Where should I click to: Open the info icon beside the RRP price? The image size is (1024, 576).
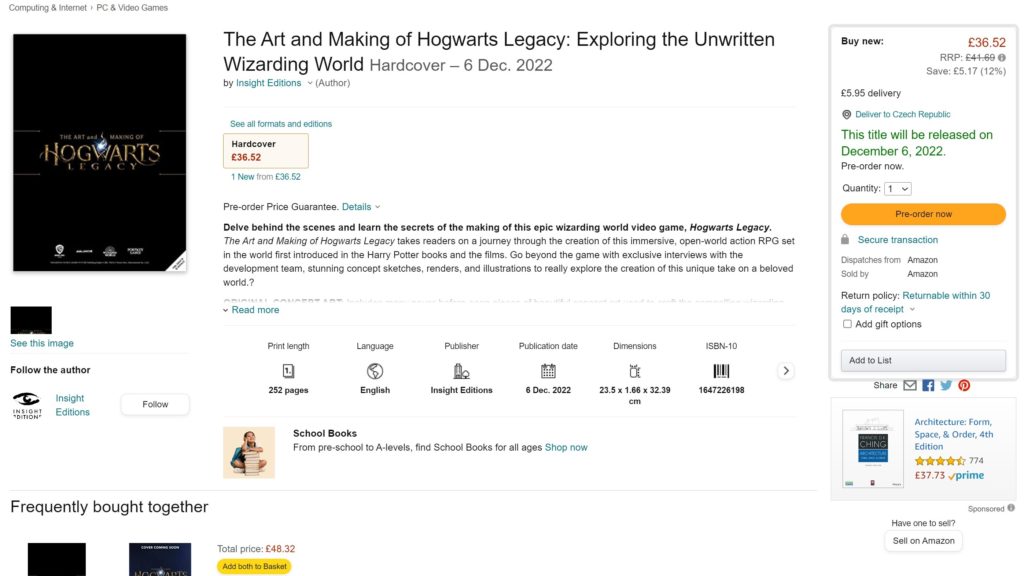tap(1002, 58)
